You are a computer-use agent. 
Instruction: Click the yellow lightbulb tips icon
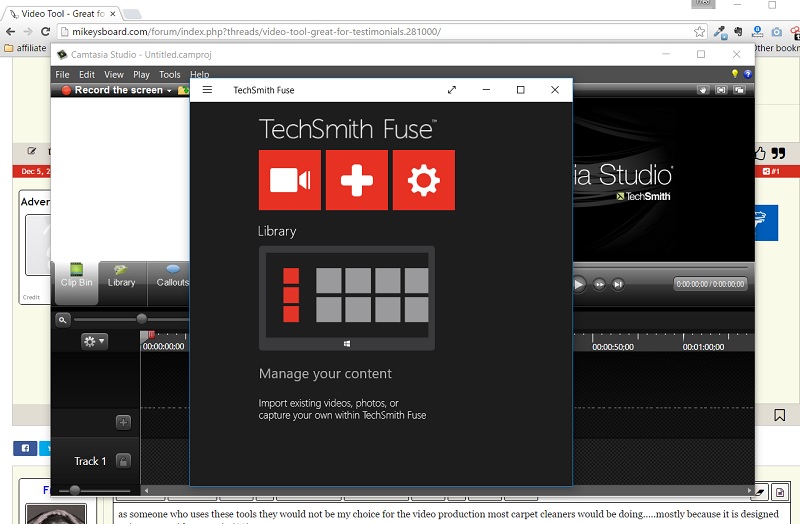[734, 74]
